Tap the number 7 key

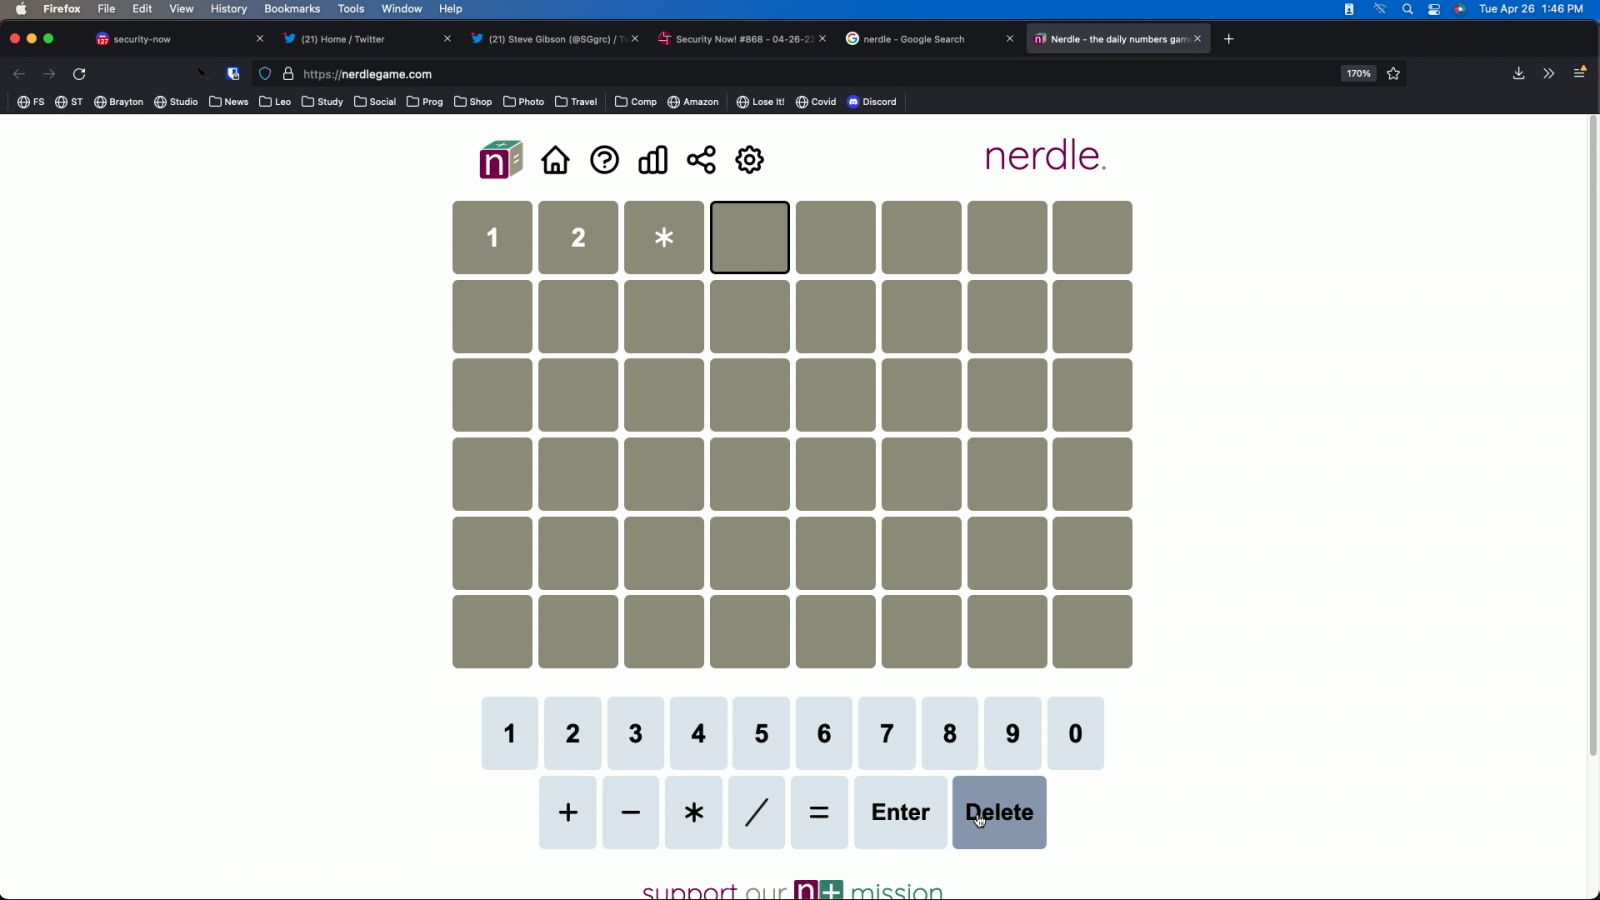[886, 734]
